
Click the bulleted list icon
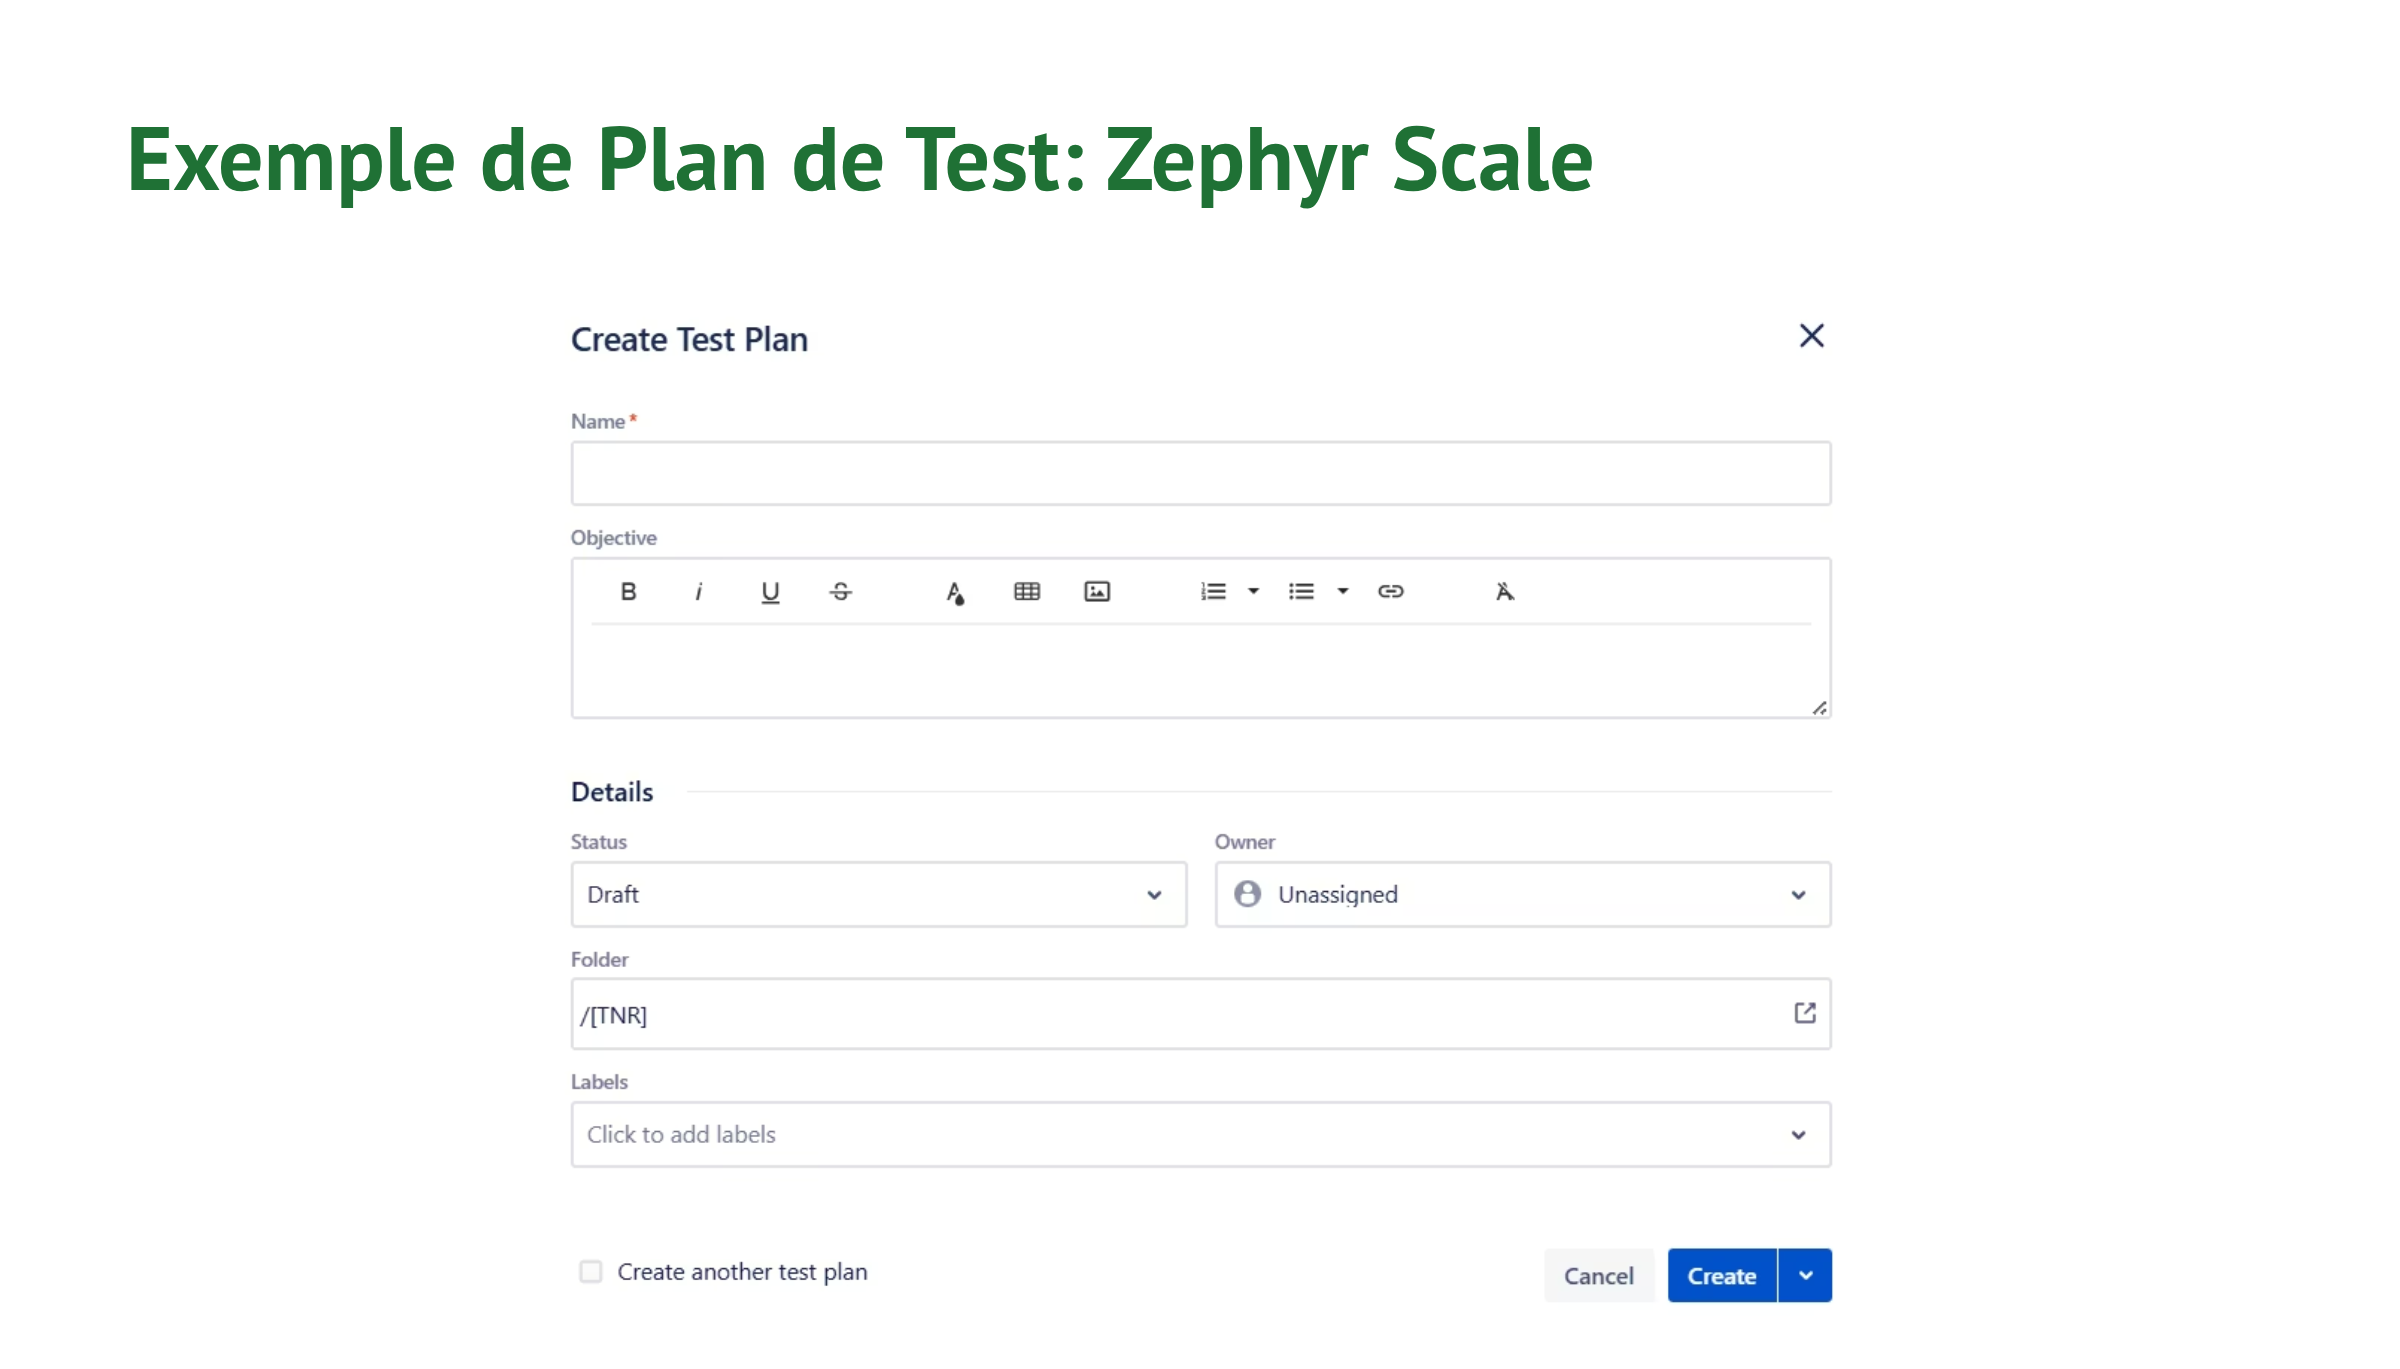(1301, 592)
